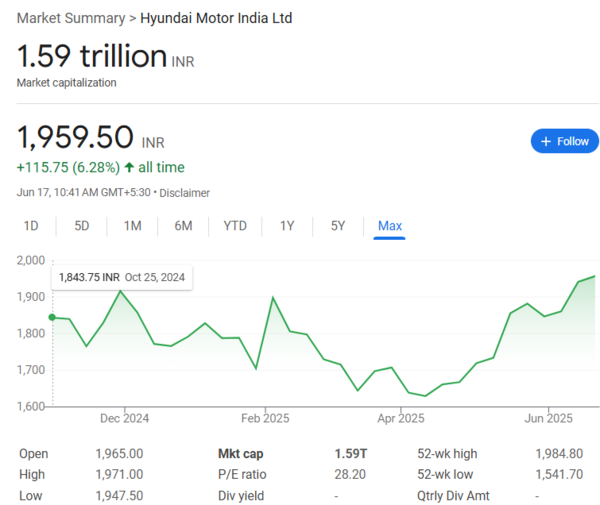Click the 1.59T market cap value
The image size is (600, 505).
pyautogui.click(x=351, y=454)
